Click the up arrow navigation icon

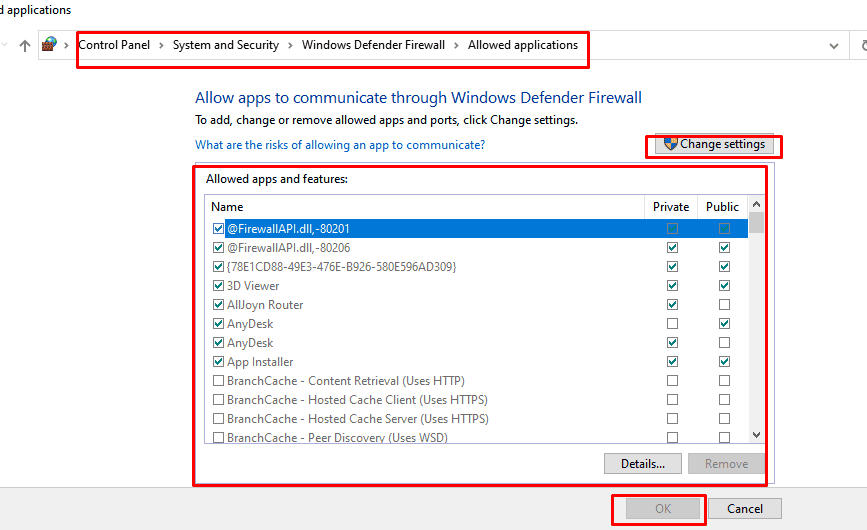point(24,45)
